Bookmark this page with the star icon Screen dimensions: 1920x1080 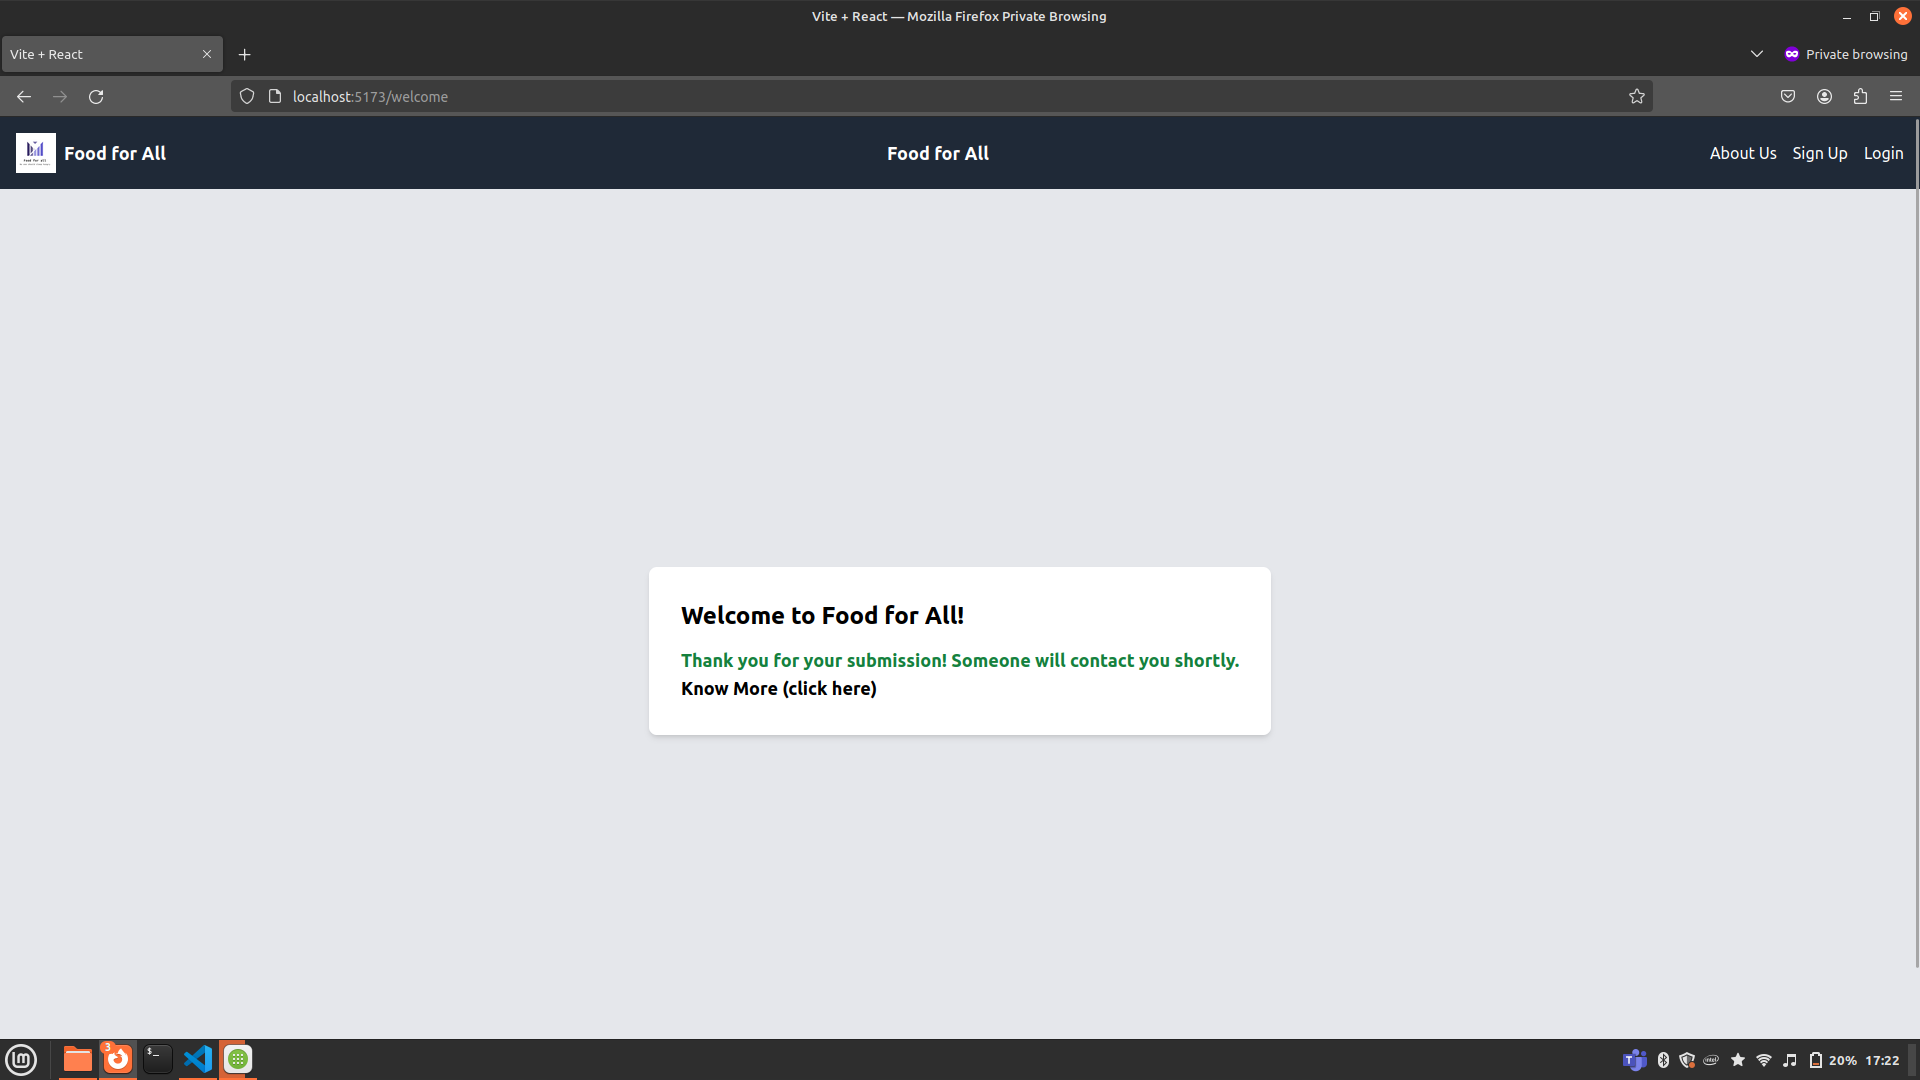(x=1637, y=97)
